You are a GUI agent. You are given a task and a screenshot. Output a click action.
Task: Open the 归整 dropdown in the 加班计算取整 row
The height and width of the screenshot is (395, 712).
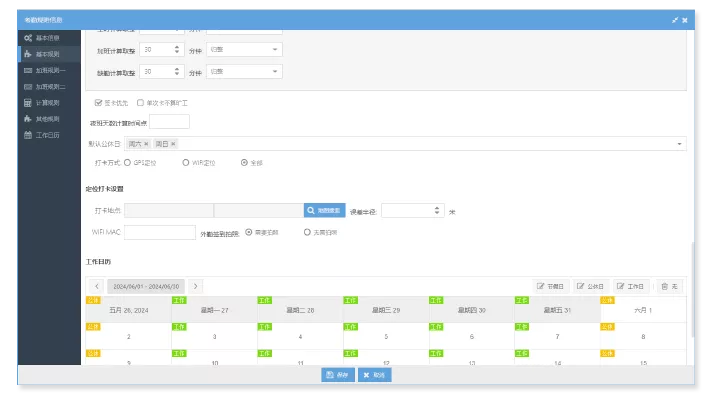244,49
